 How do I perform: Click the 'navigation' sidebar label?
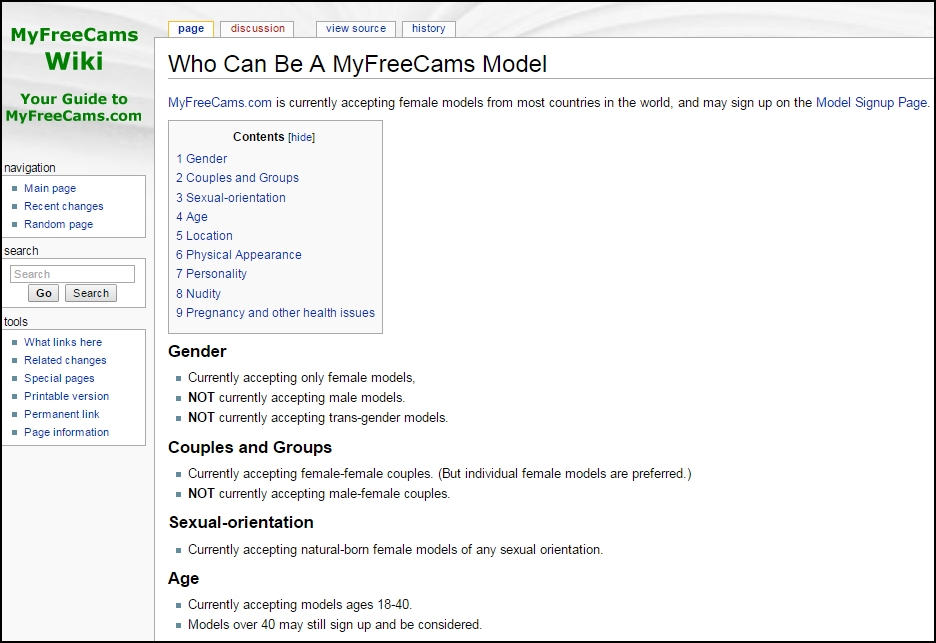(30, 168)
